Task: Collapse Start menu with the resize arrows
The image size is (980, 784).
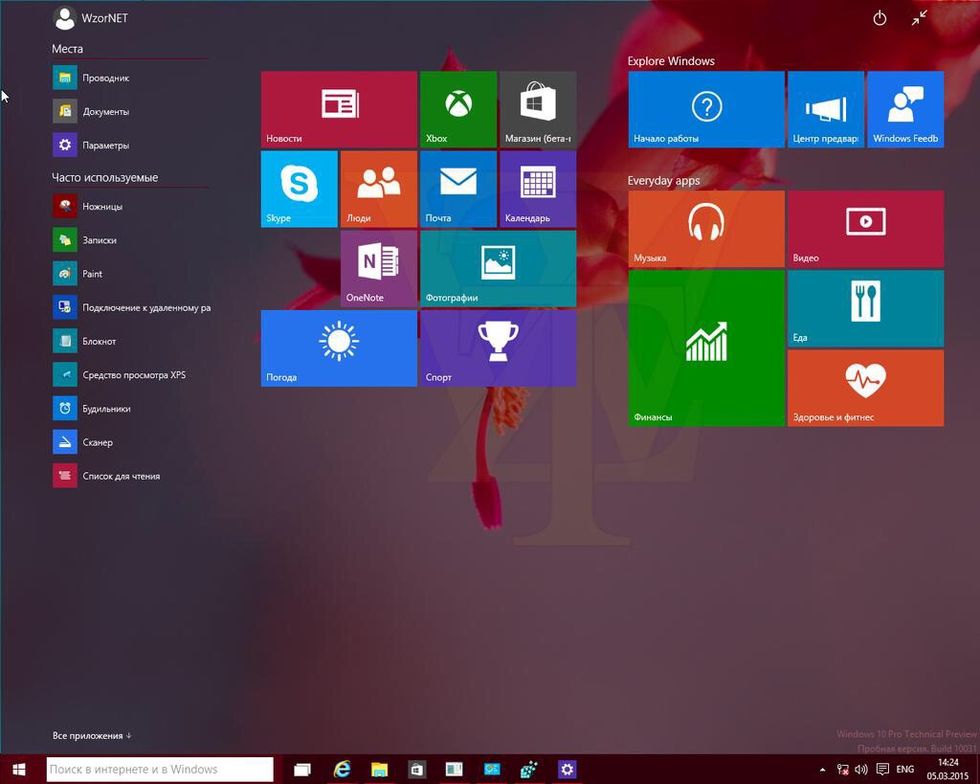Action: coord(919,18)
